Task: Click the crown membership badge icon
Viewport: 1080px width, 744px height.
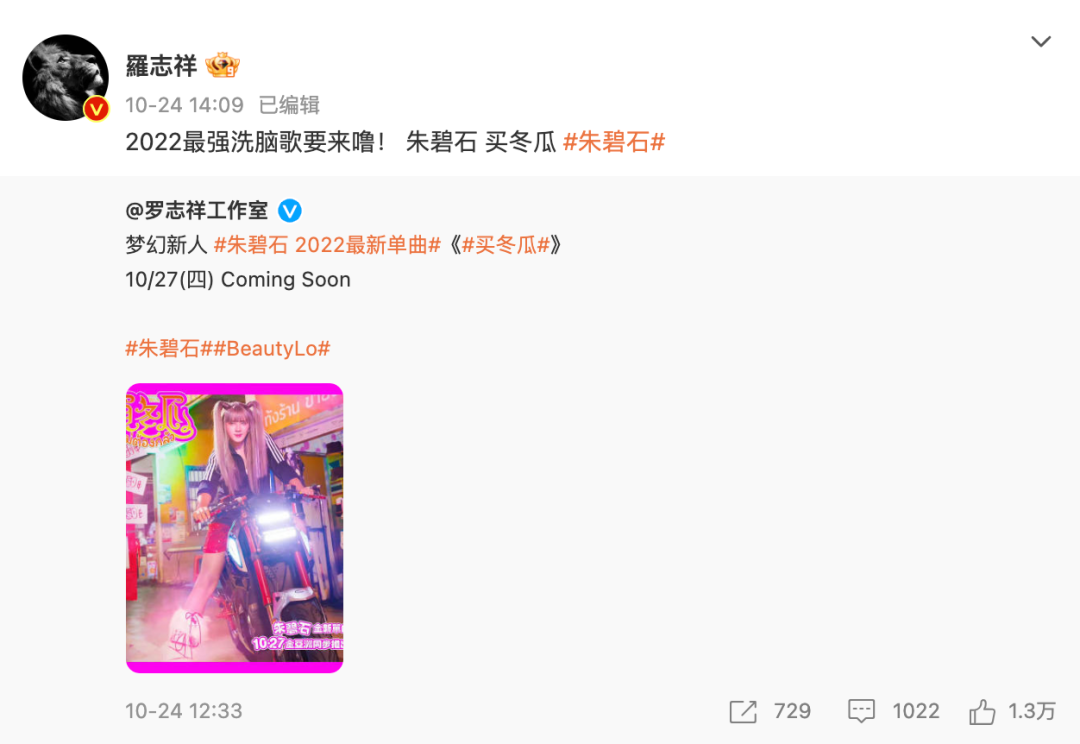Action: pos(222,65)
